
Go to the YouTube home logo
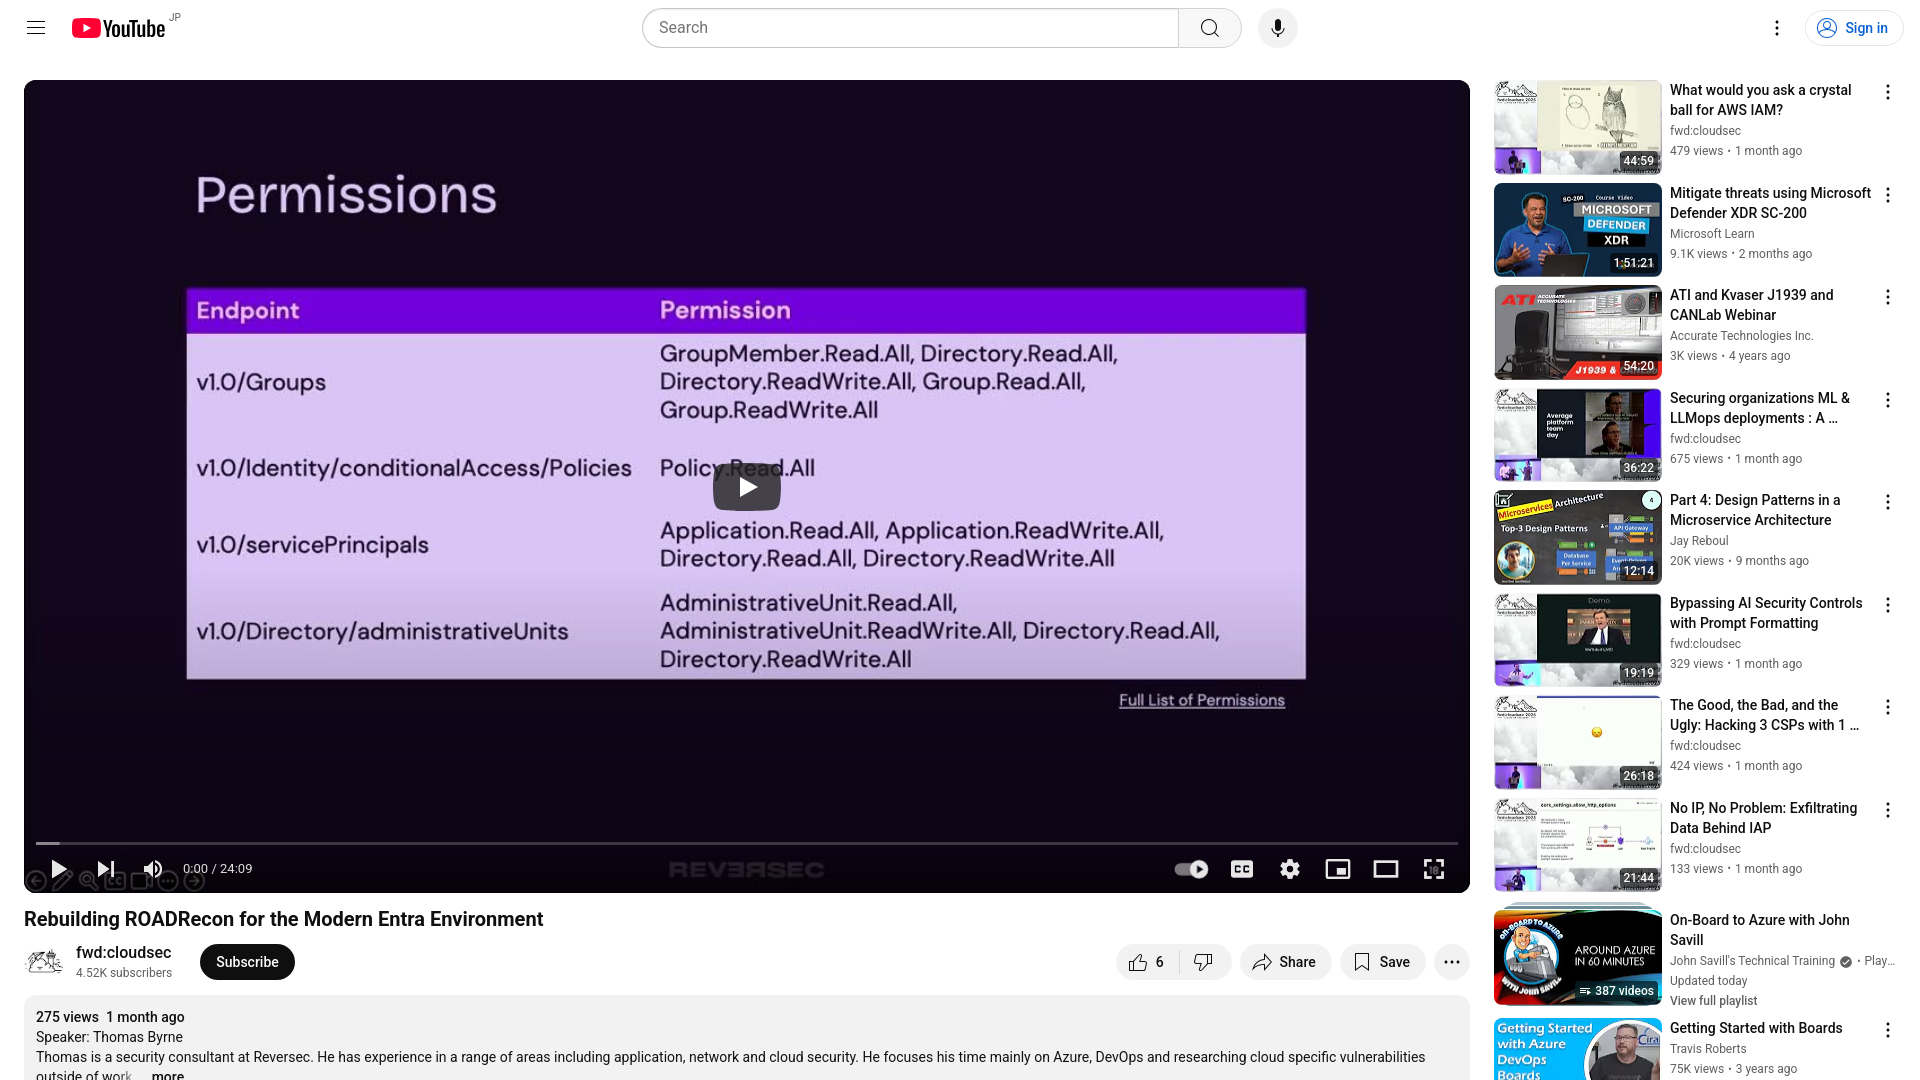[118, 28]
